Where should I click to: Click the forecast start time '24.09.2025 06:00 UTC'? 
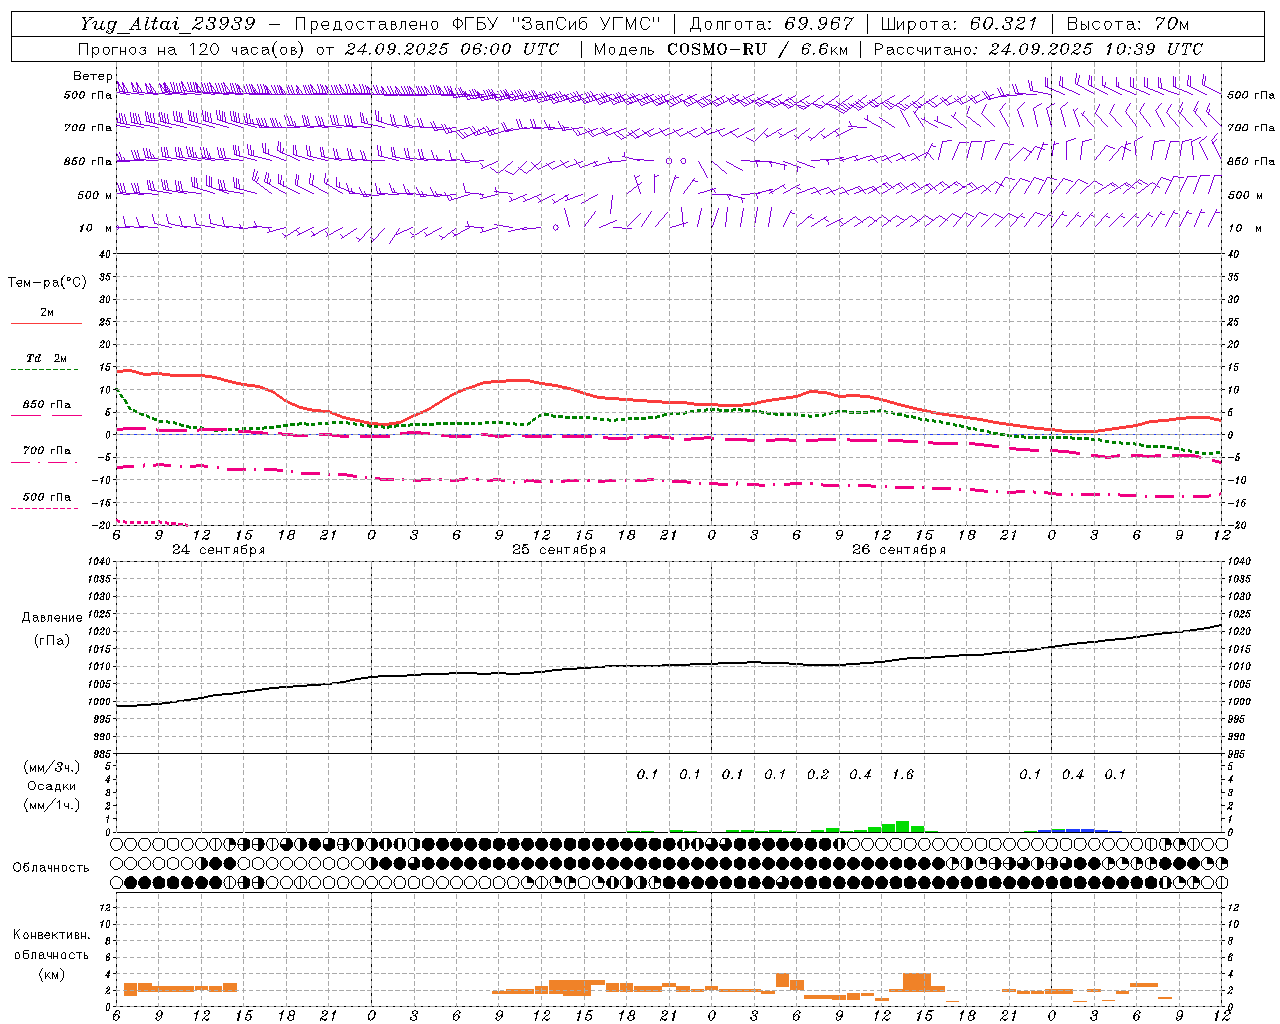(452, 49)
